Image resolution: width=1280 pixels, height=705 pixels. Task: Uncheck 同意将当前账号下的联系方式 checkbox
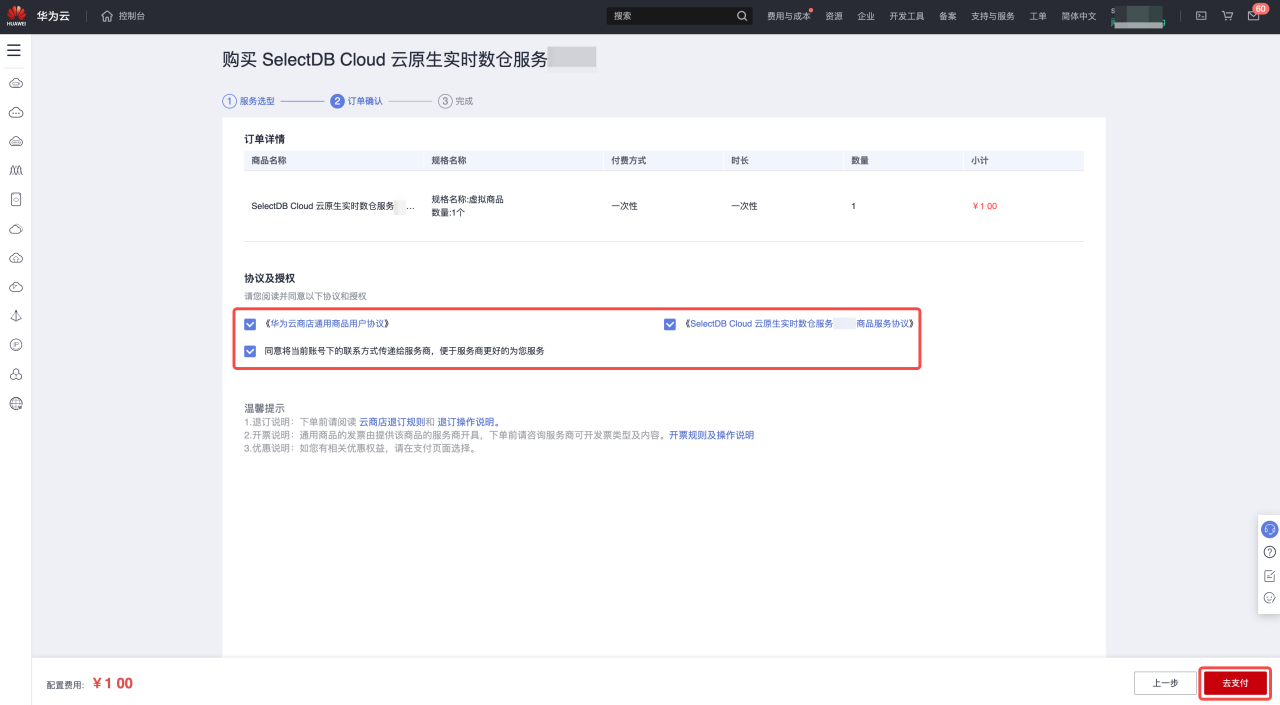click(250, 351)
